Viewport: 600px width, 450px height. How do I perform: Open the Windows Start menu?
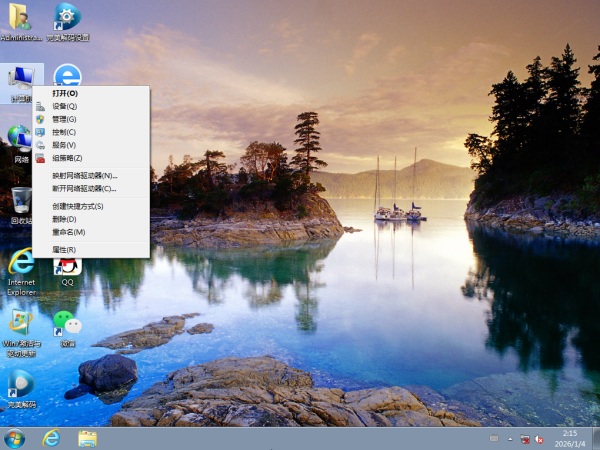click(x=15, y=438)
